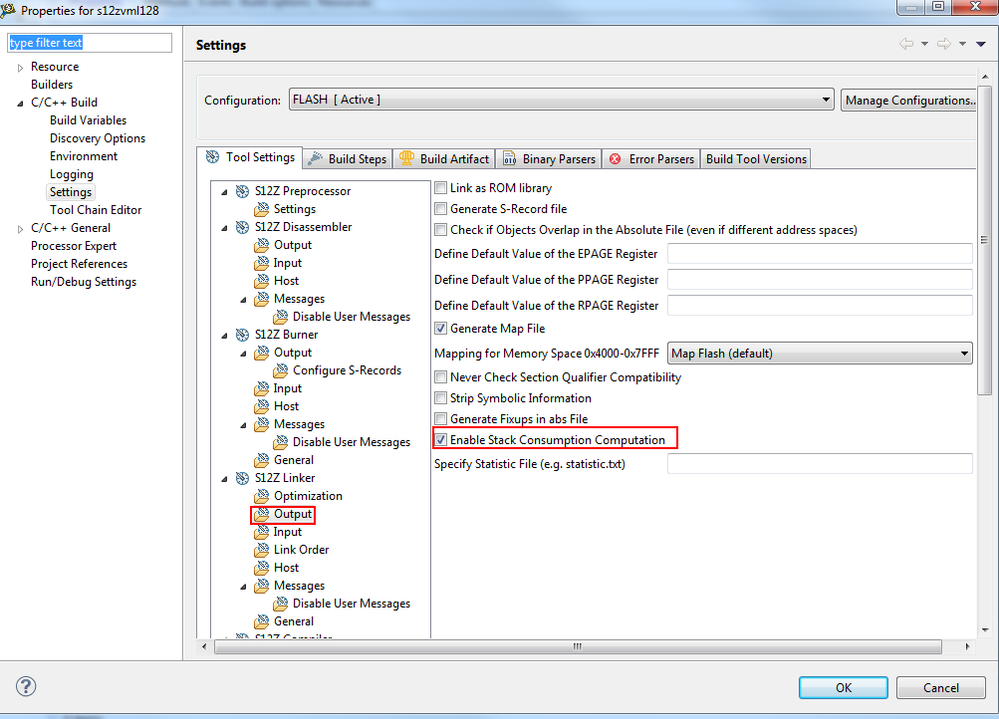Click the vertical scrollbar thumb

point(984,240)
